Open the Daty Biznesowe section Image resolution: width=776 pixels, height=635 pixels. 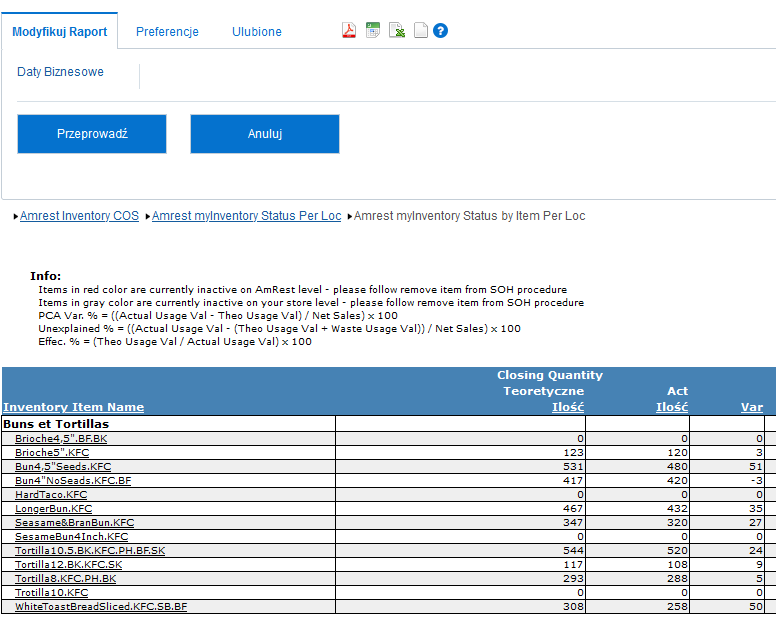[61, 72]
